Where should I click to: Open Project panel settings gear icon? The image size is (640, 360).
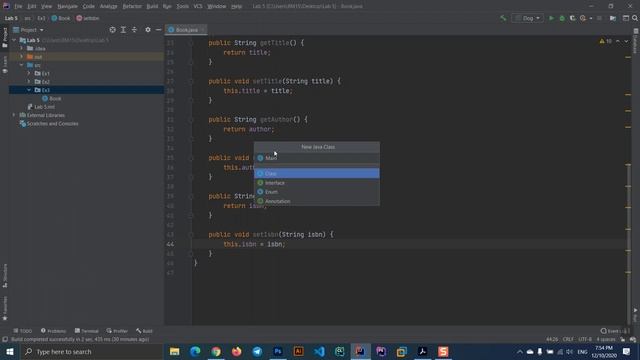click(148, 30)
